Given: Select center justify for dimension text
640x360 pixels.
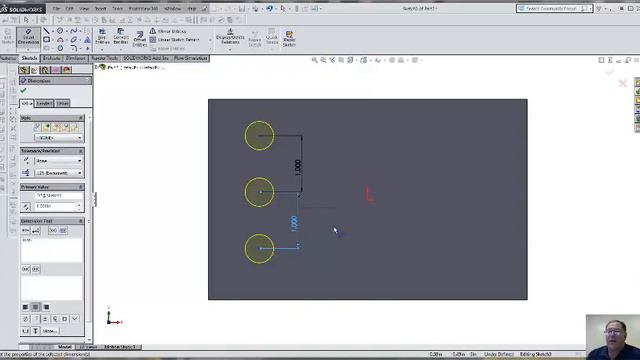Looking at the screenshot, I should tap(36, 307).
